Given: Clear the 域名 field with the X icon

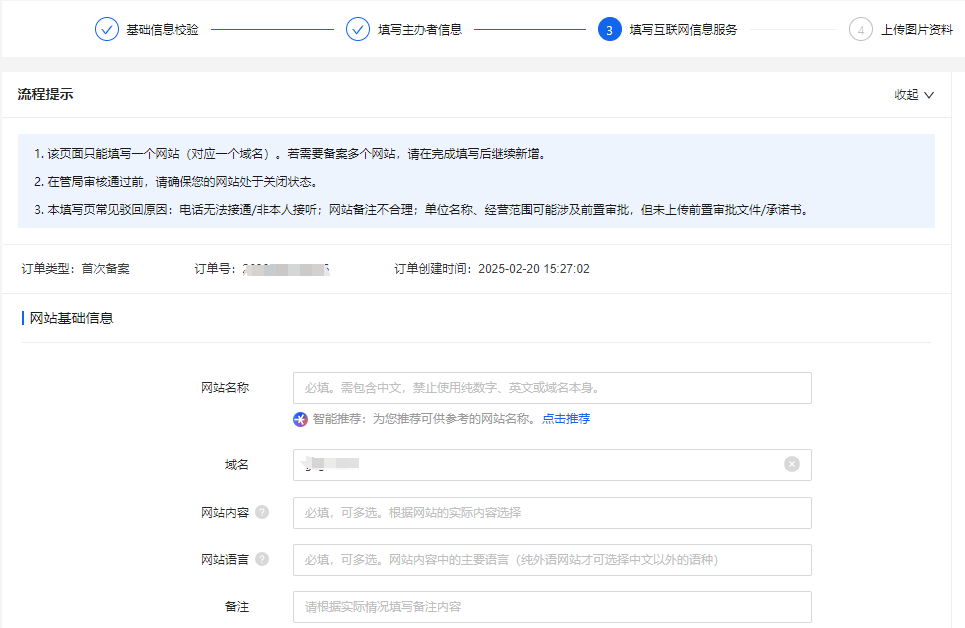Looking at the screenshot, I should click(792, 464).
